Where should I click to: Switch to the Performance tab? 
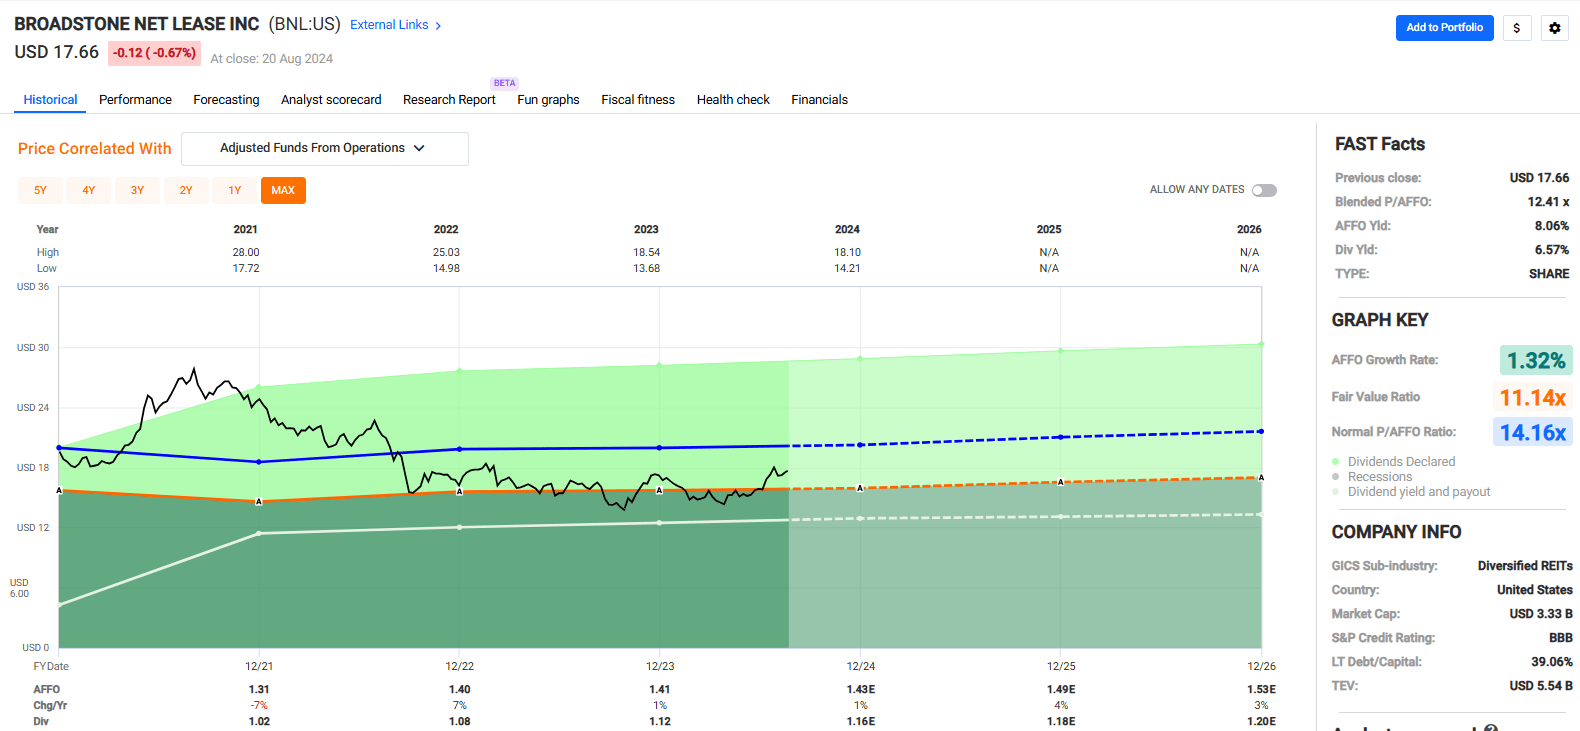(135, 100)
